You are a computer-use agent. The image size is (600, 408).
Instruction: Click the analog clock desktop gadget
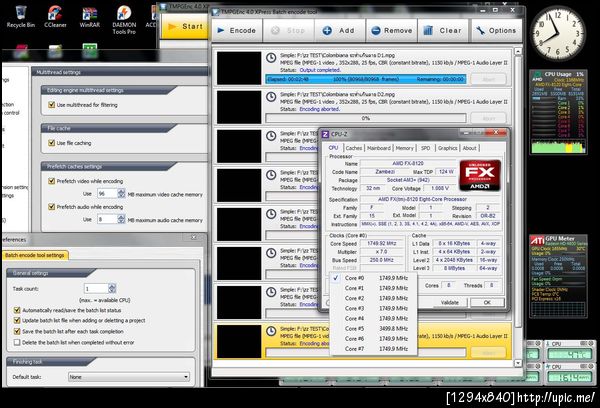(x=558, y=33)
